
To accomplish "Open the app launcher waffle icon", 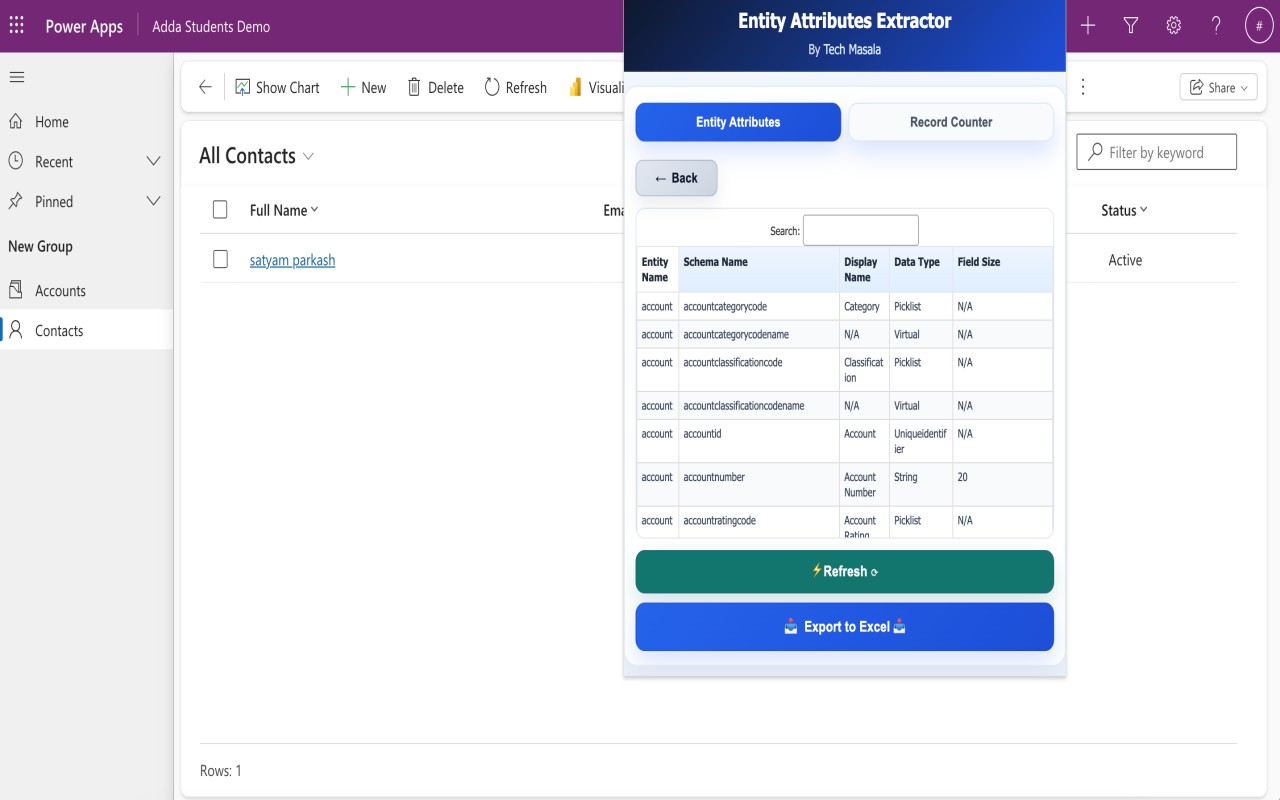I will [x=17, y=26].
